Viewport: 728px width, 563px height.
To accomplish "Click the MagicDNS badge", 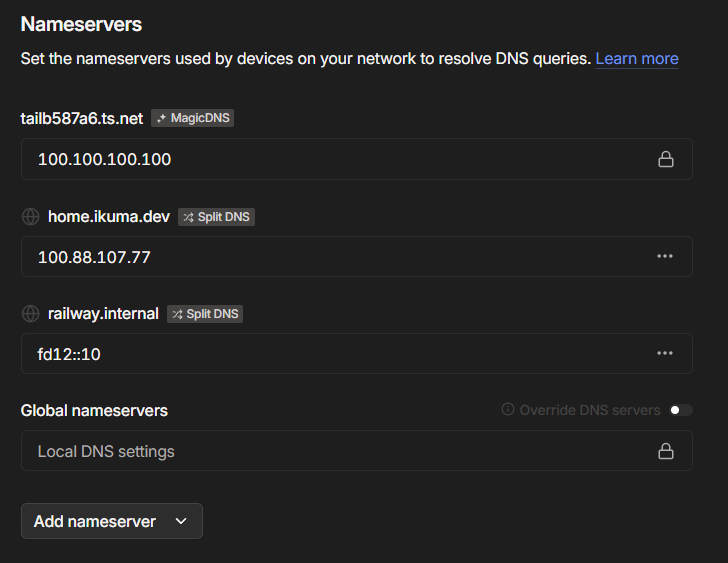I will (x=192, y=118).
